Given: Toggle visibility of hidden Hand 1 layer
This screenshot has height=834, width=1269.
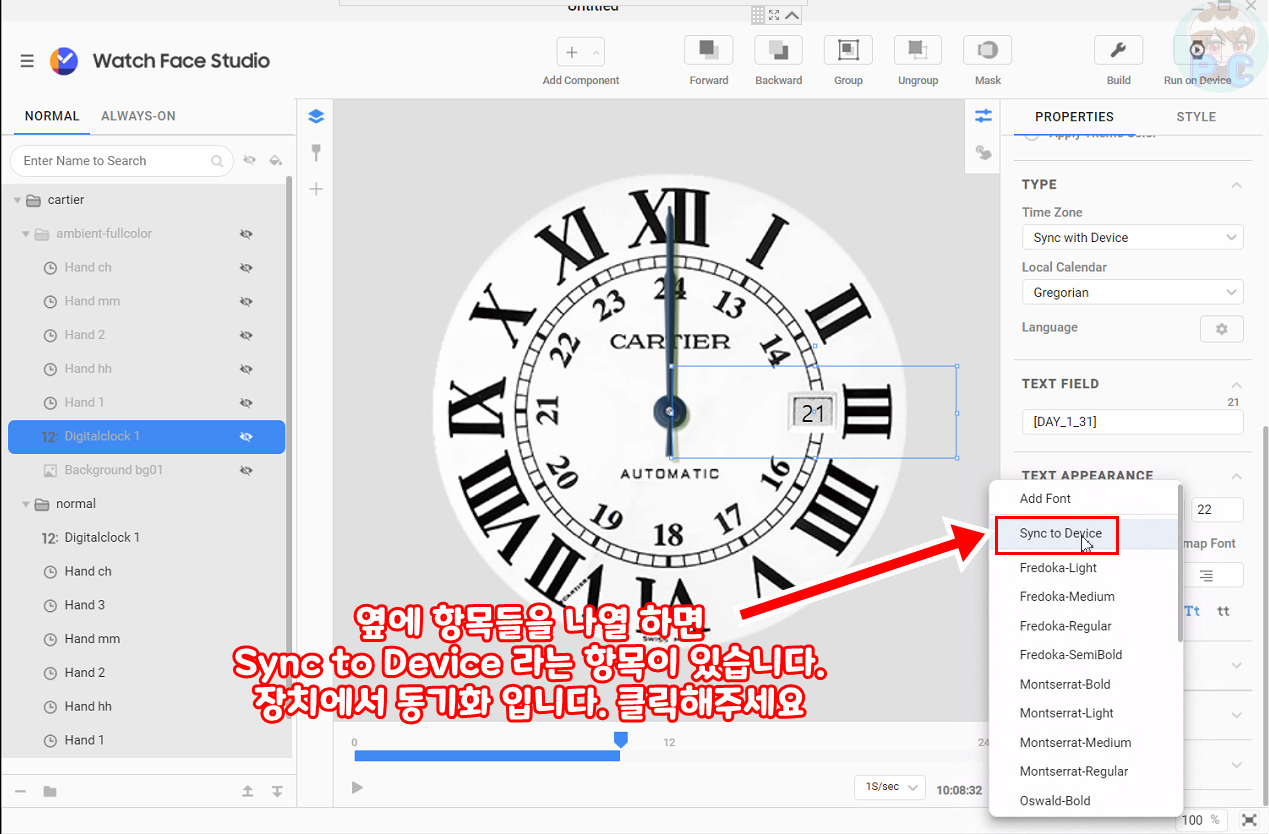Looking at the screenshot, I should 246,403.
